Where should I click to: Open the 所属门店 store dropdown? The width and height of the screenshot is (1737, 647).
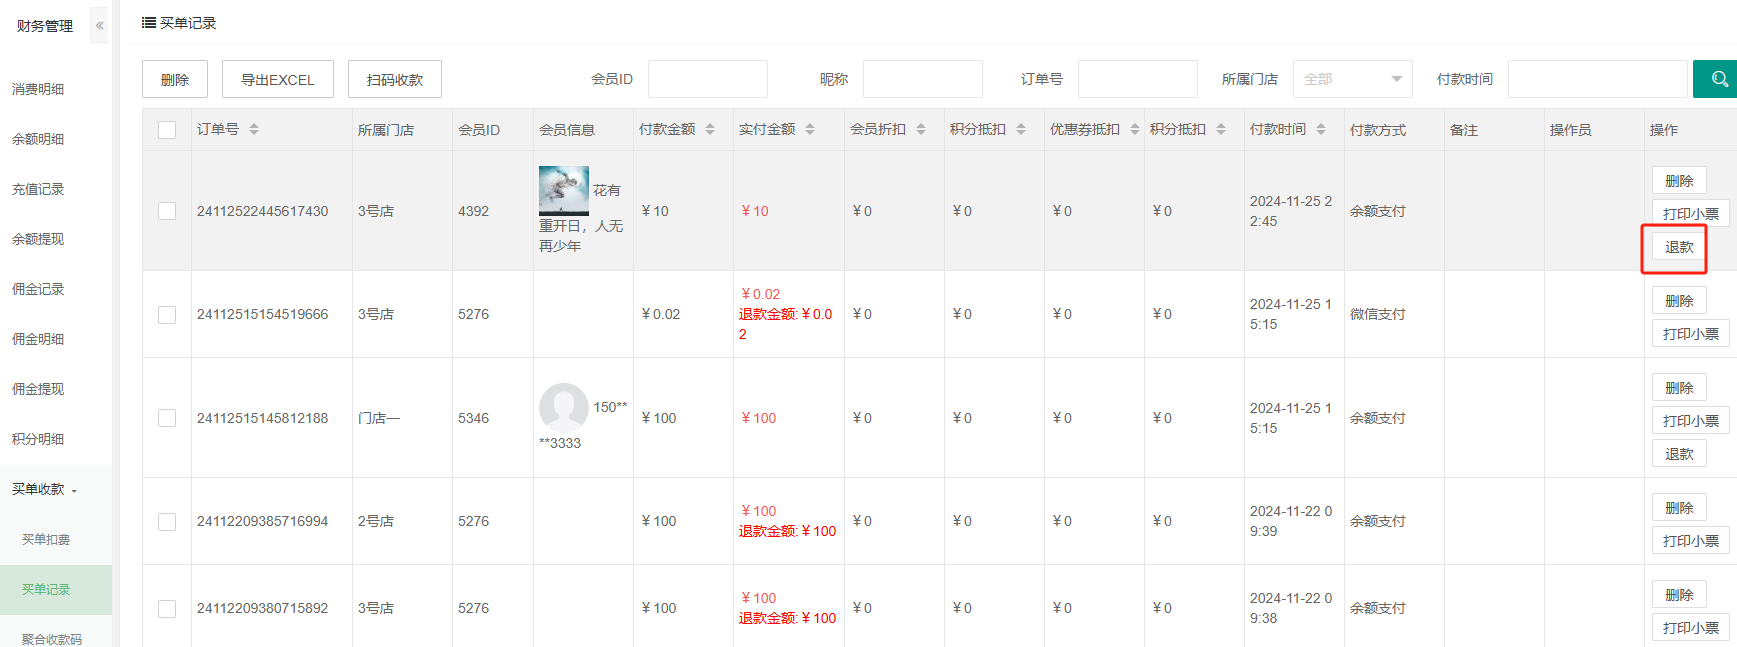pyautogui.click(x=1352, y=79)
